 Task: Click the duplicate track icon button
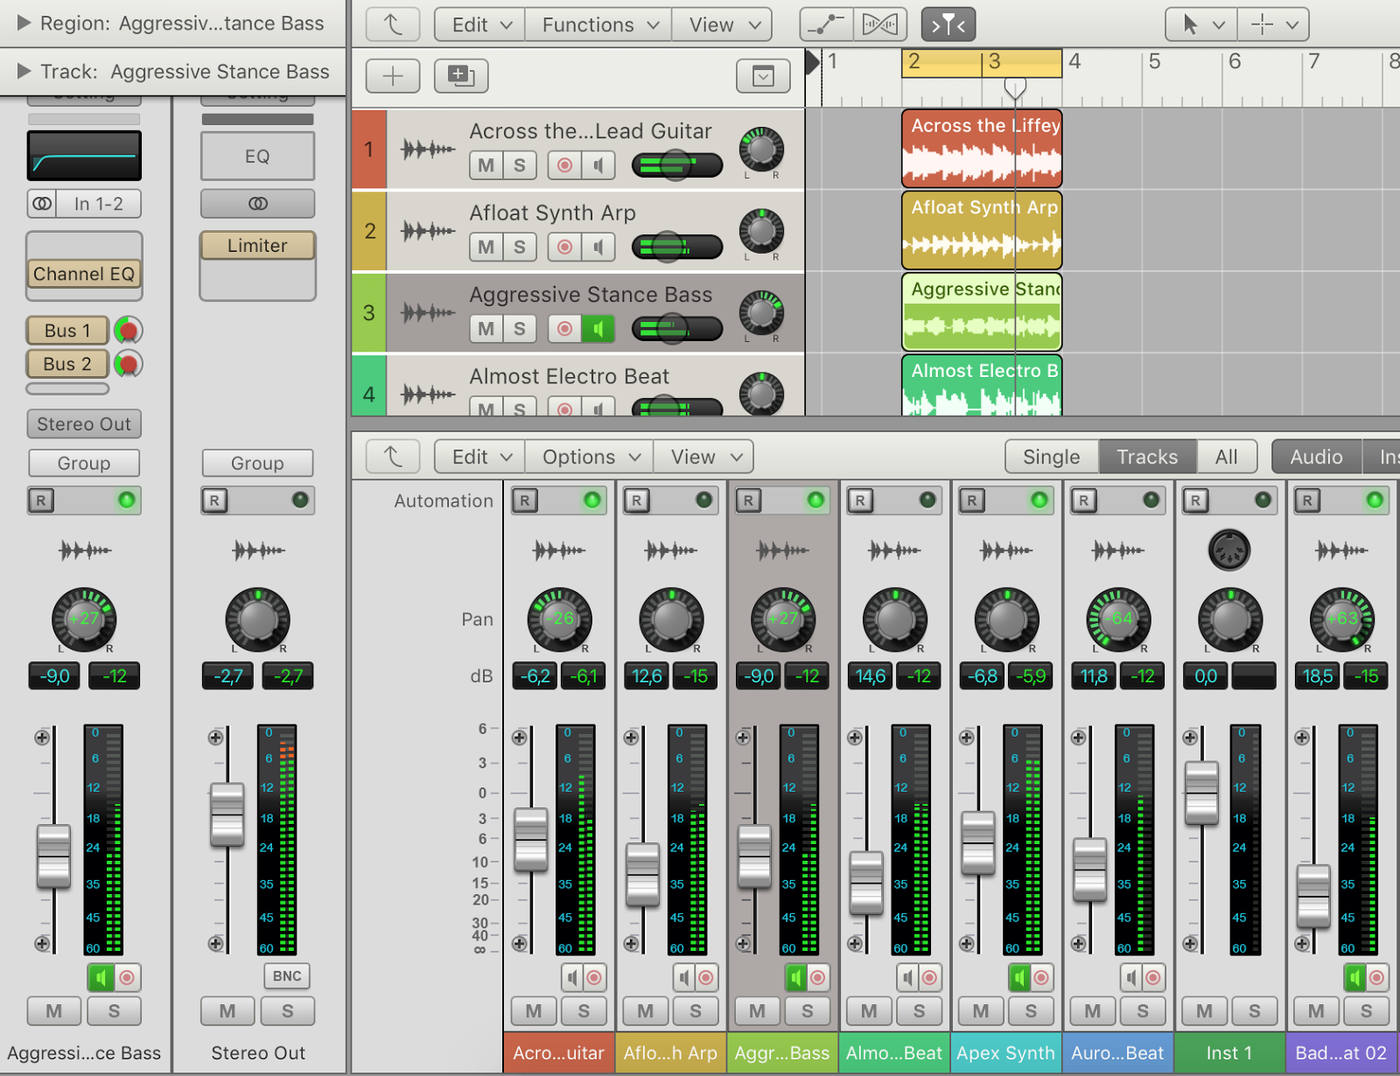(x=461, y=76)
